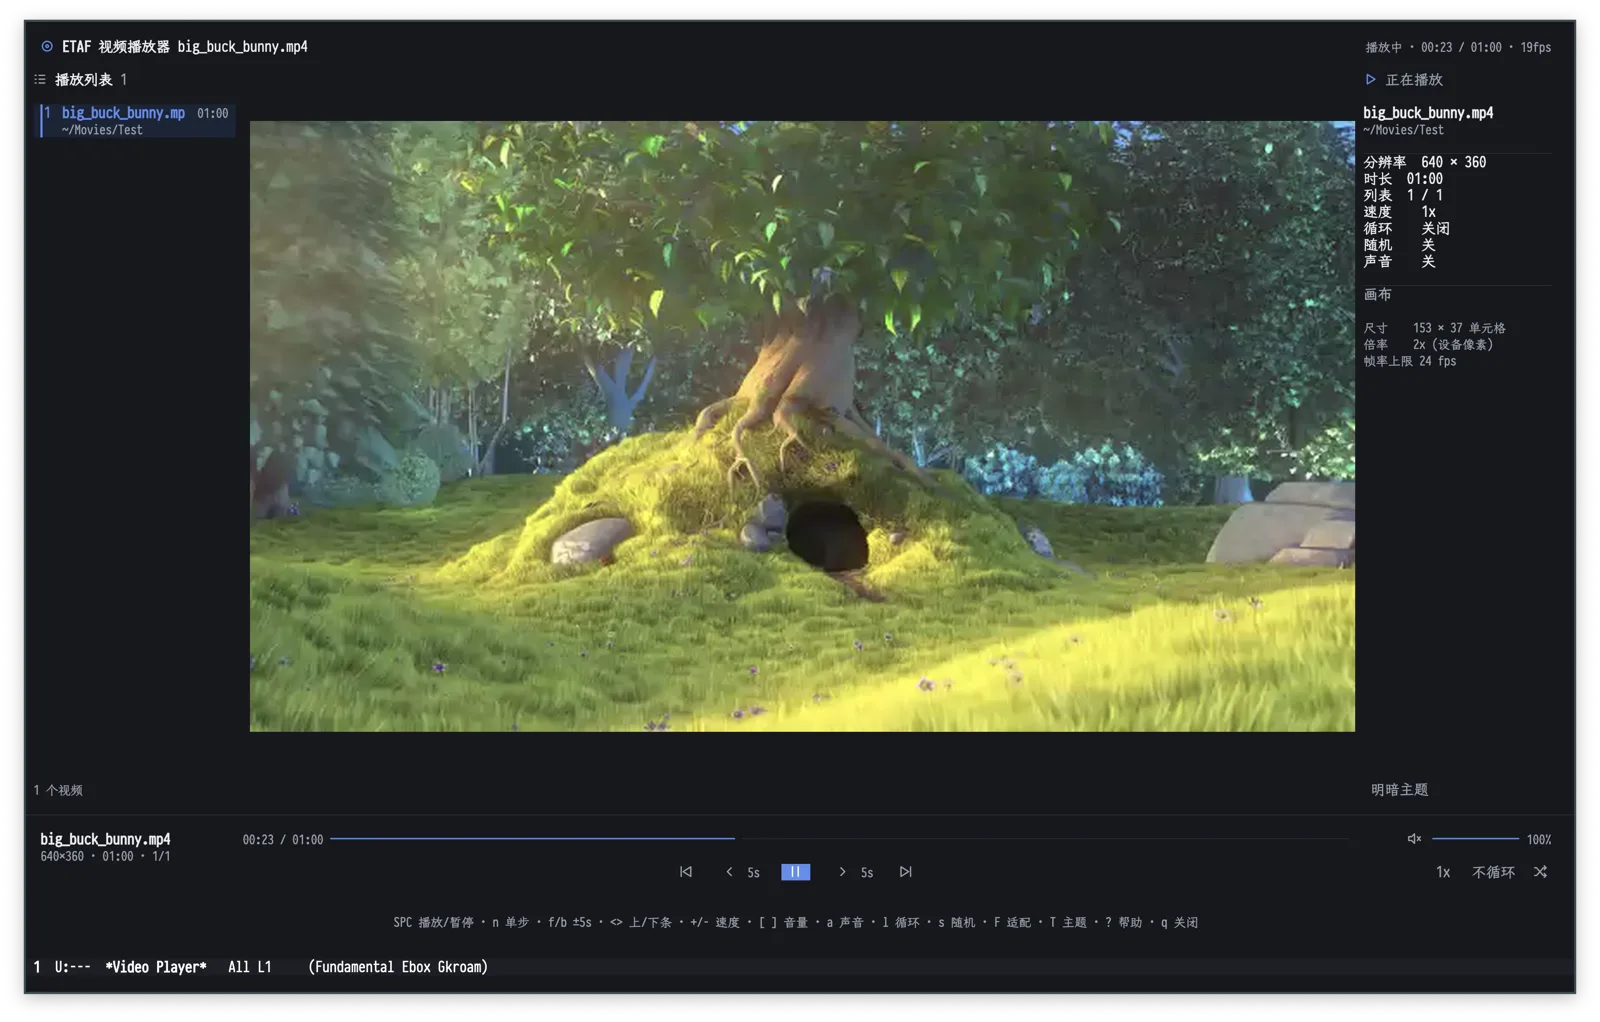Click the 随机 关 setting row

[1400, 245]
